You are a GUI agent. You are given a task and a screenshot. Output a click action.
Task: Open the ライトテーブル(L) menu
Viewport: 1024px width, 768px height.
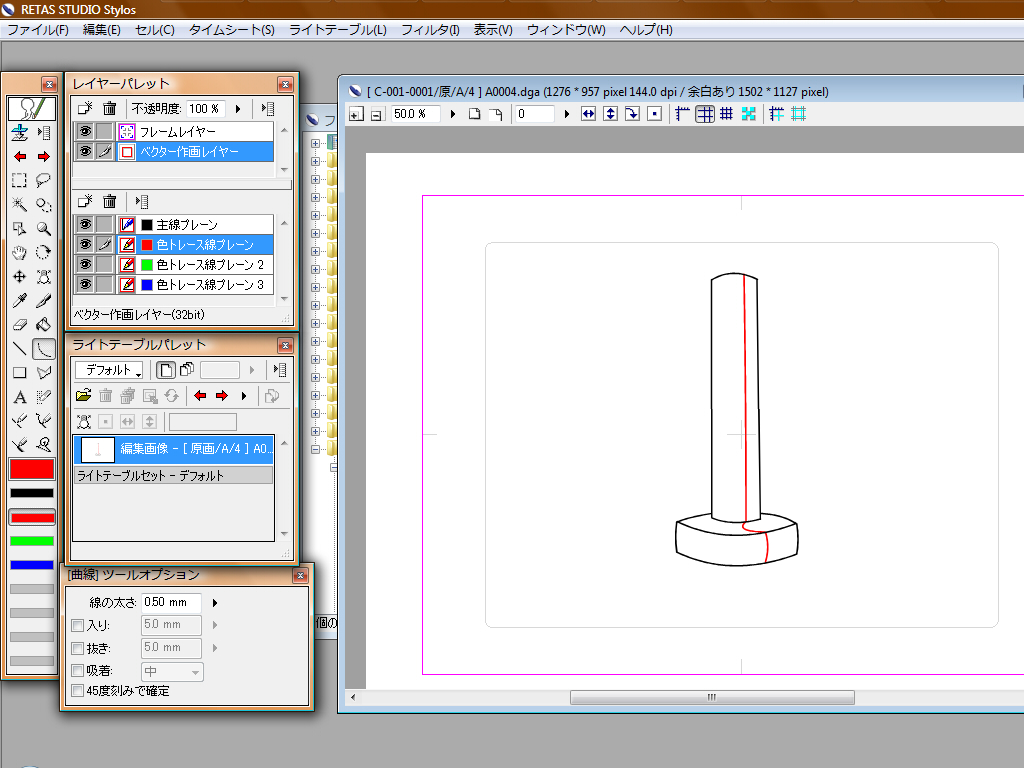click(x=338, y=30)
